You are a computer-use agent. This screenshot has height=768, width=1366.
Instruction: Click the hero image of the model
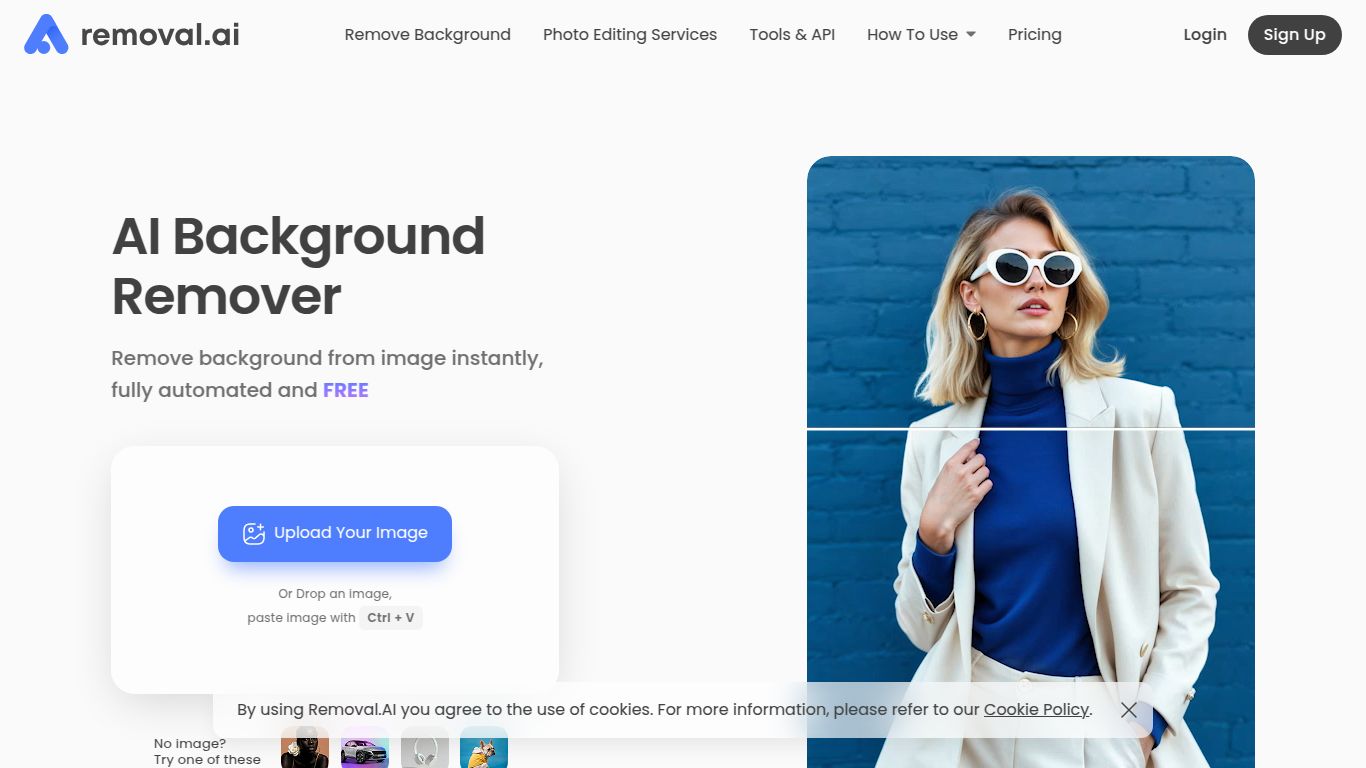(1030, 300)
